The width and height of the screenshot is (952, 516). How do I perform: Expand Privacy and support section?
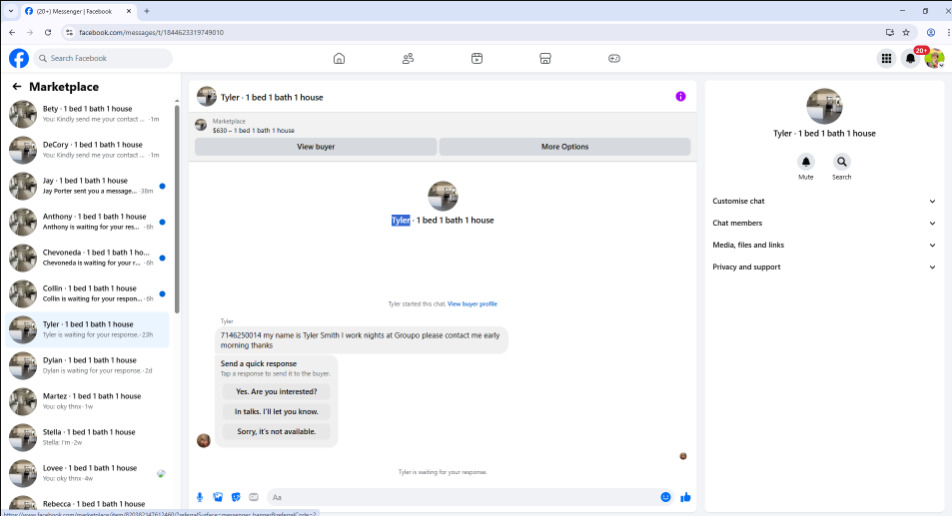(x=824, y=266)
